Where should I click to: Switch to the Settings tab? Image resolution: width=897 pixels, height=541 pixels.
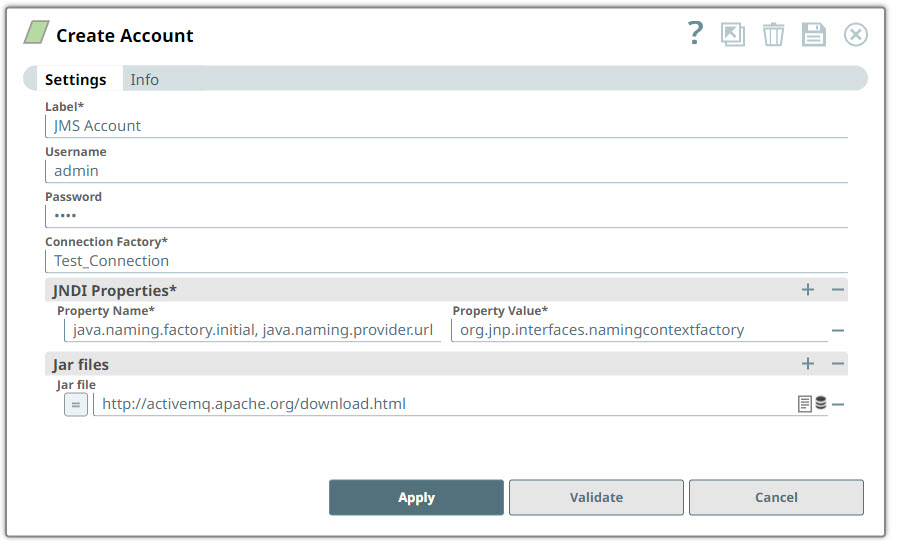point(76,79)
